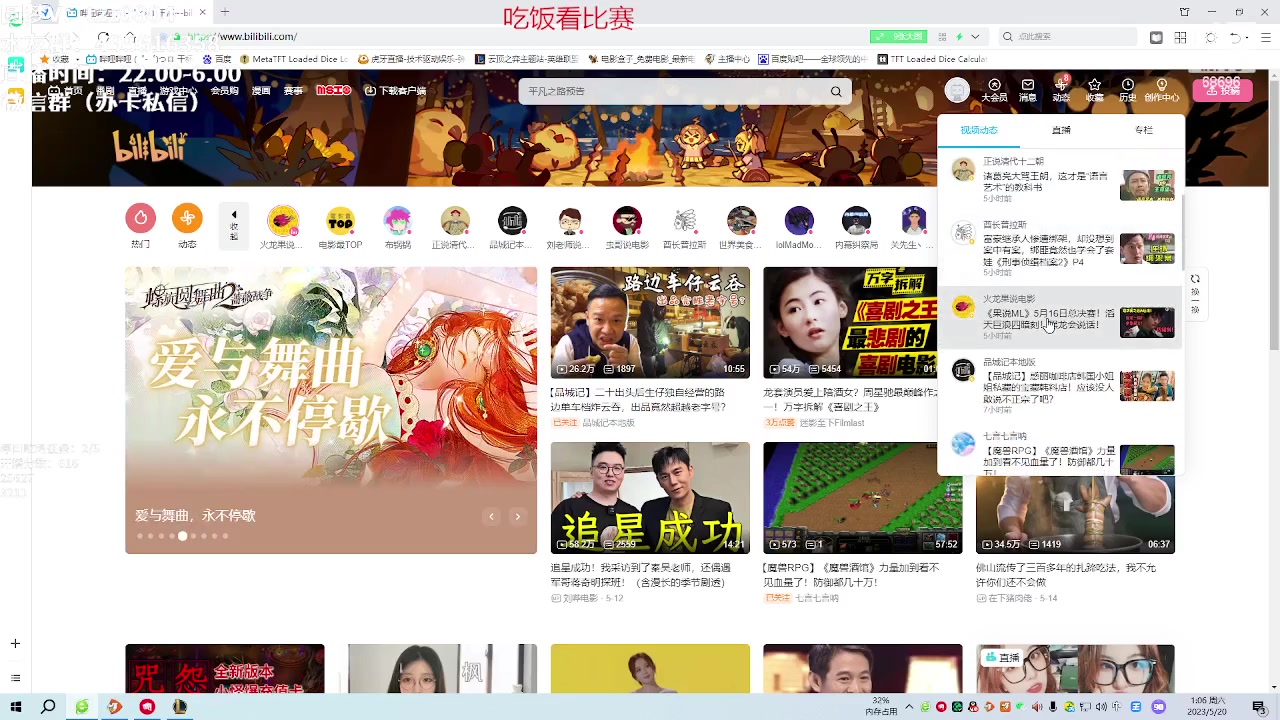Open the Windows Start menu
Screen dimensions: 1280x720
click(x=15, y=707)
